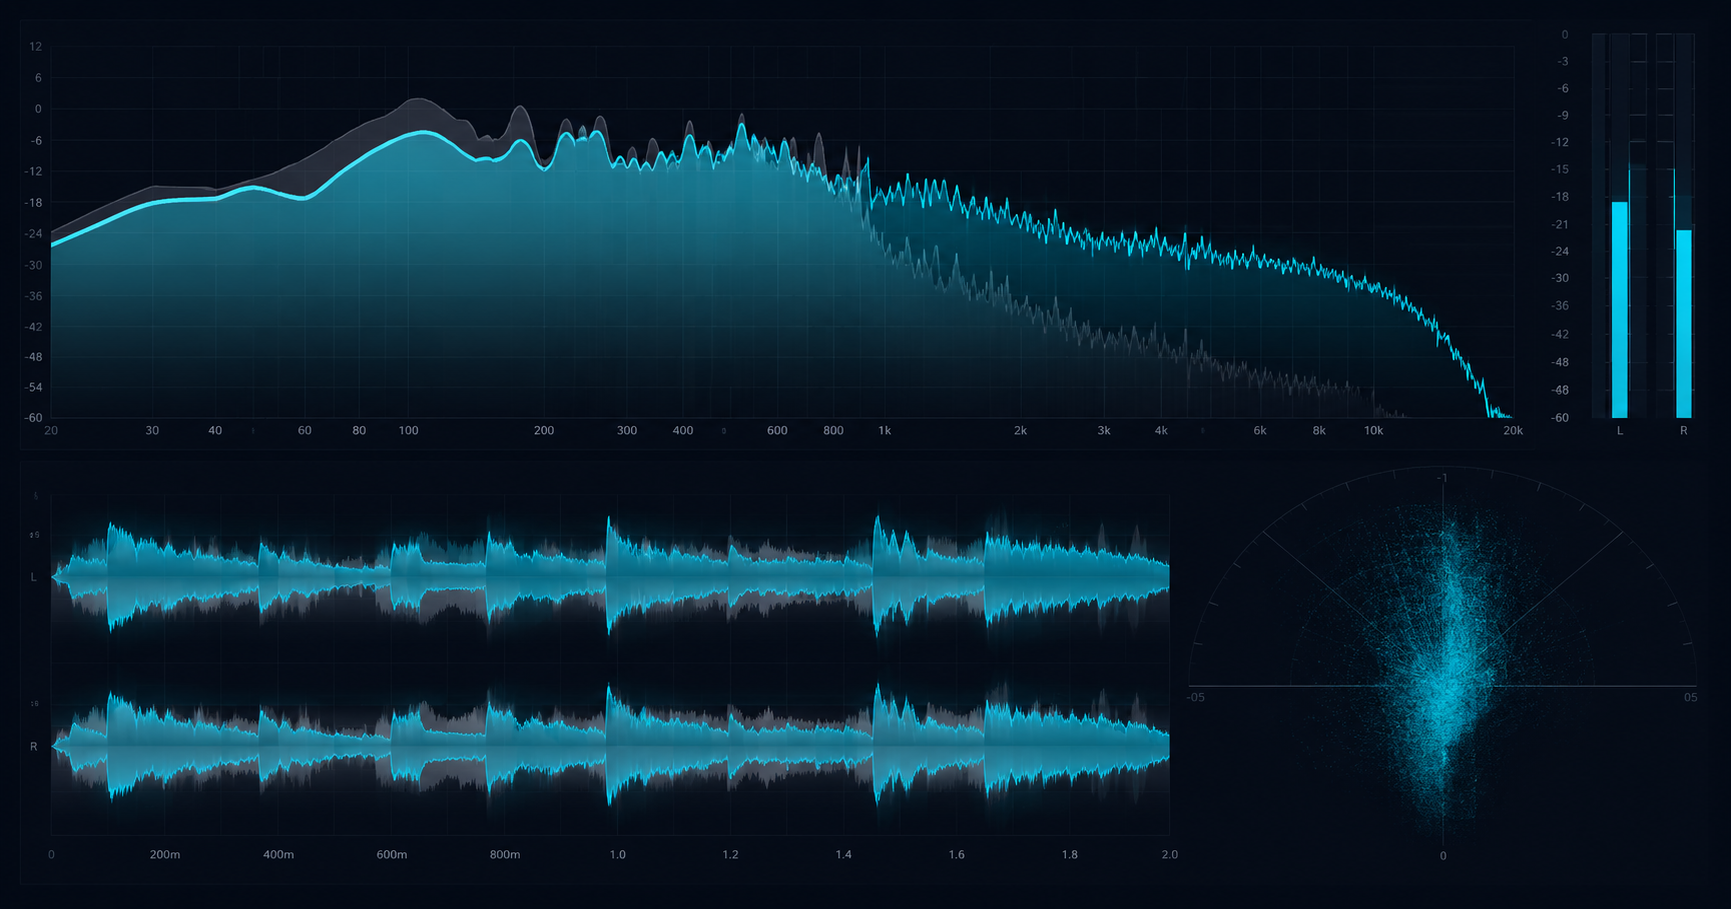1731x909 pixels.
Task: Click the 1.8 label on the time axis
Action: [x=1070, y=855]
